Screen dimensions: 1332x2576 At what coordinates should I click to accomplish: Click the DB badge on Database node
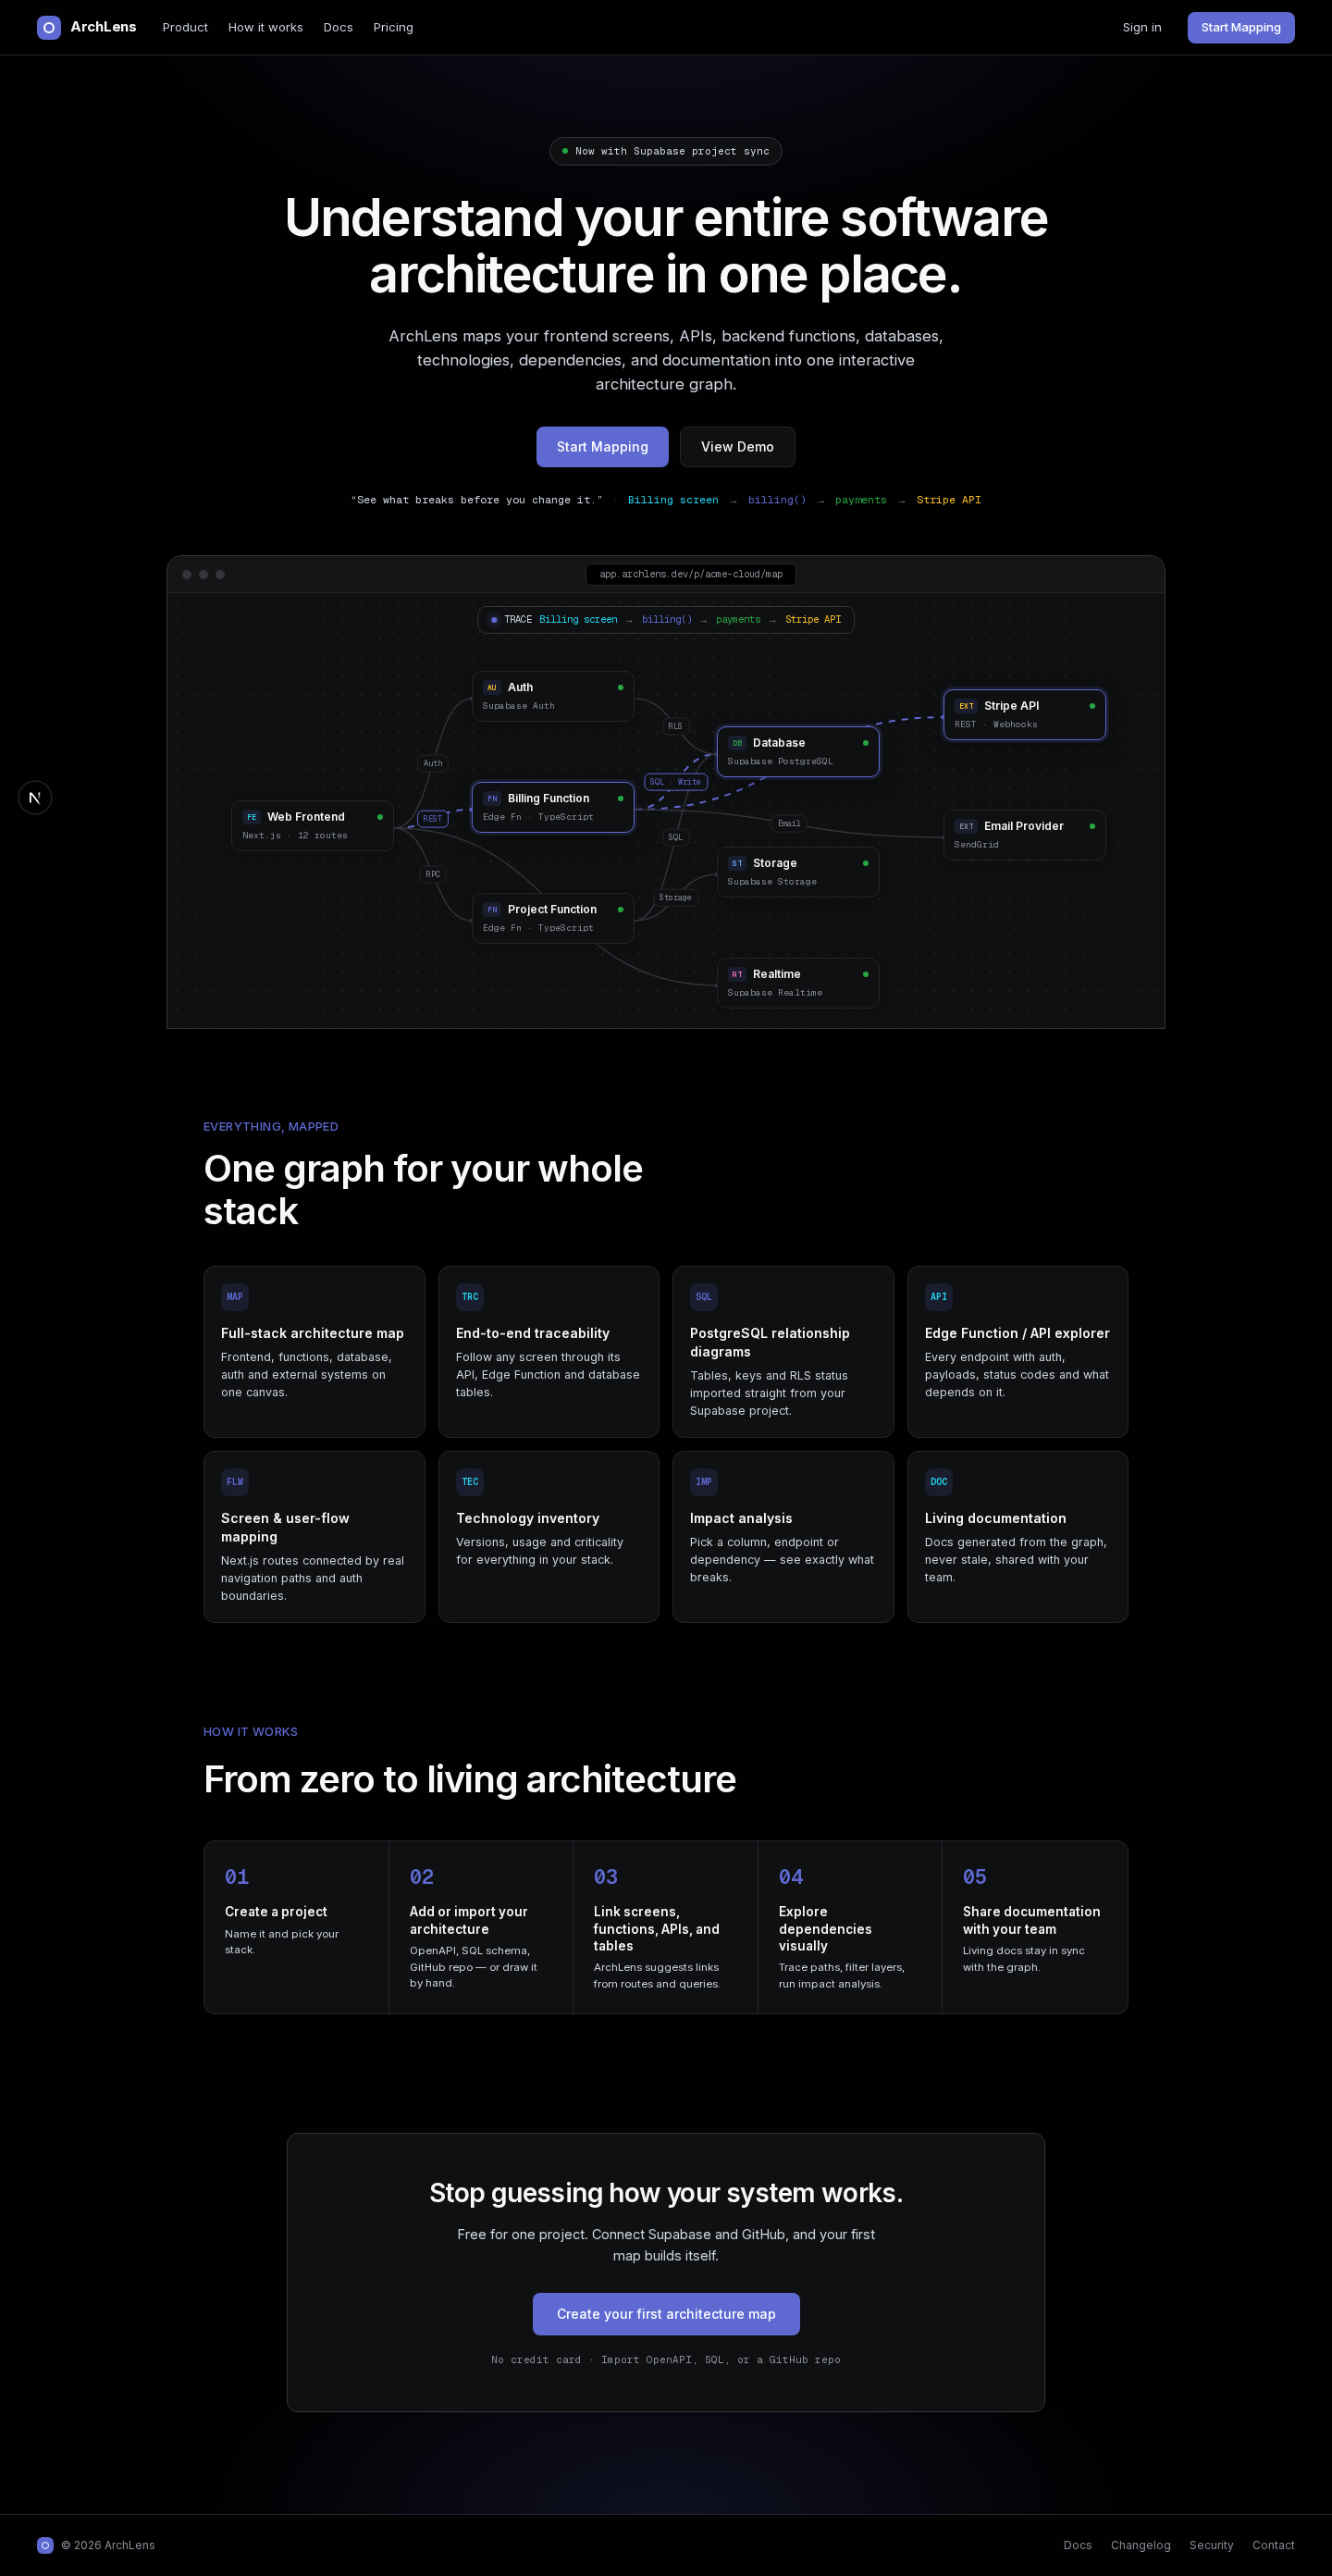pos(737,743)
